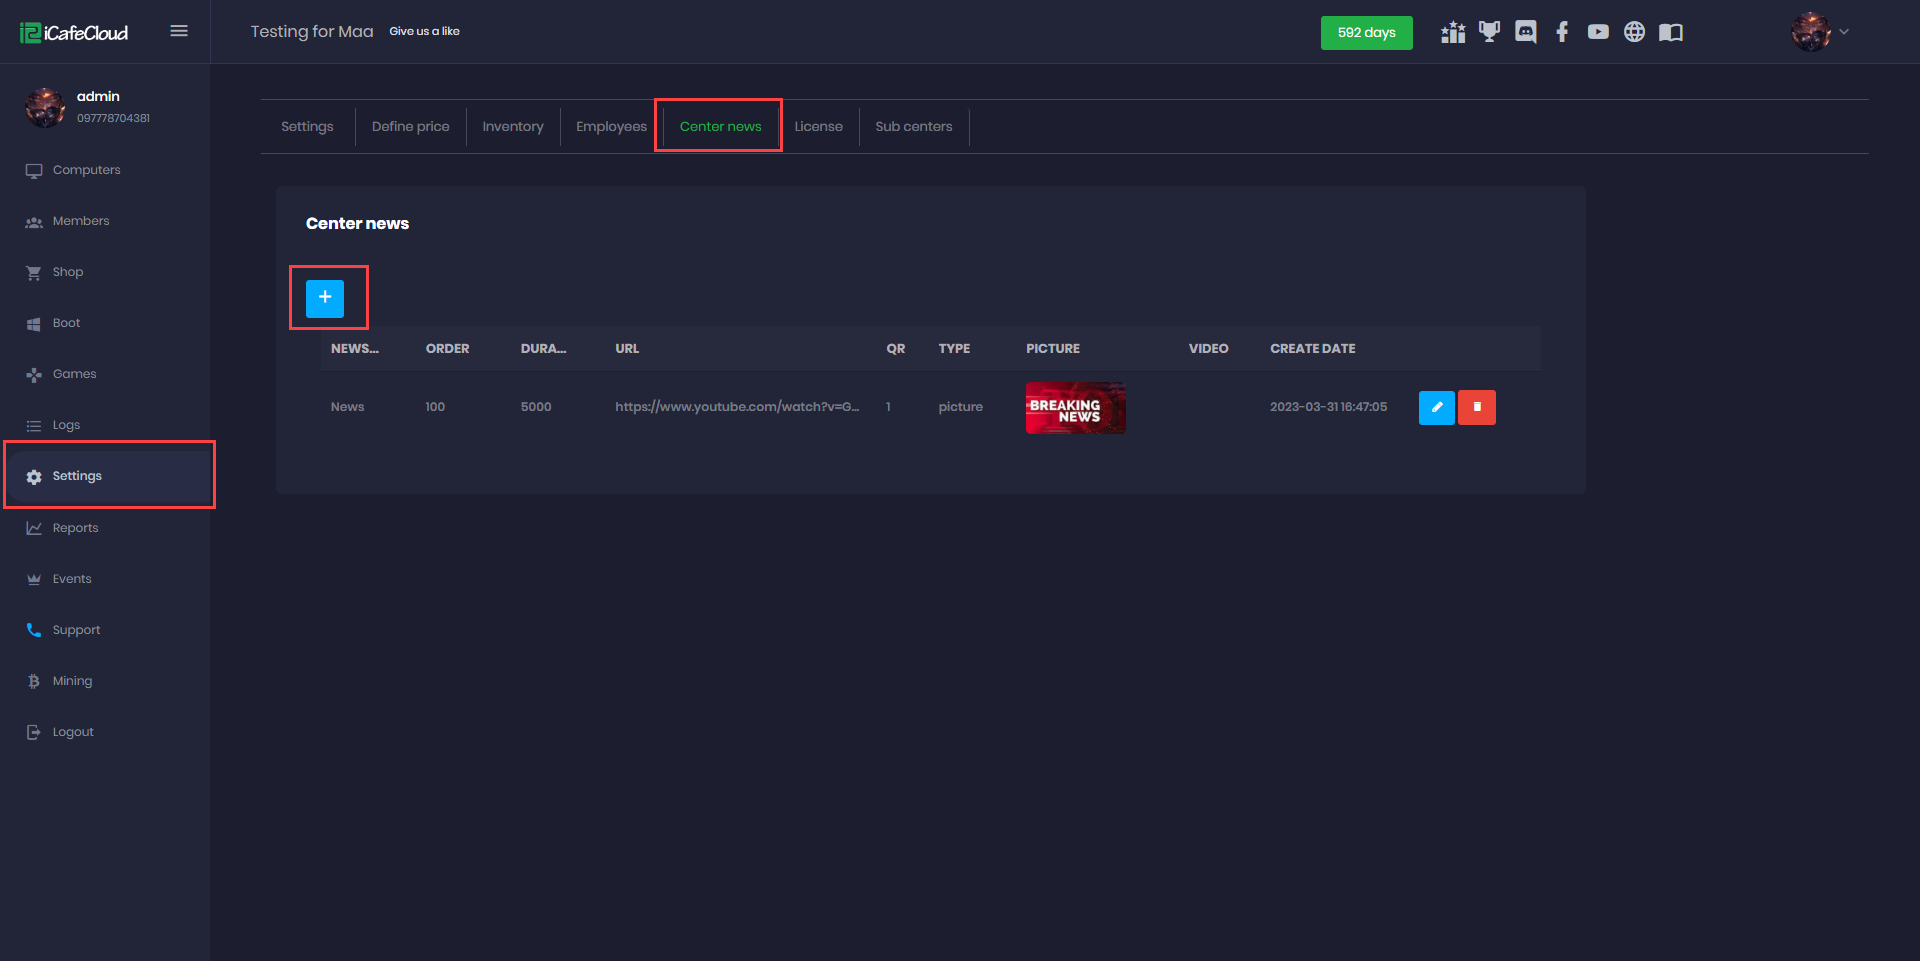
Task: Open the Discord icon in header
Action: tap(1525, 32)
